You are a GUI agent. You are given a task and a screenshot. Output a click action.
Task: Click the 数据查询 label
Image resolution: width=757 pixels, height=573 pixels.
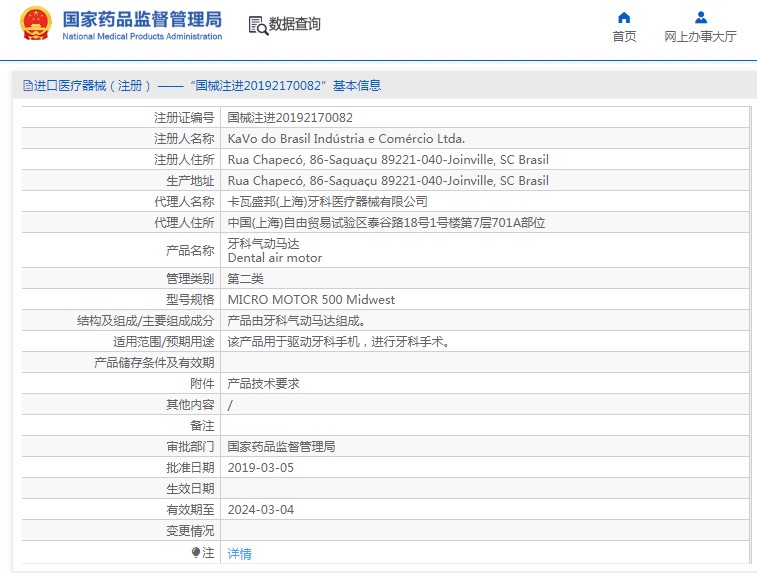tap(294, 24)
